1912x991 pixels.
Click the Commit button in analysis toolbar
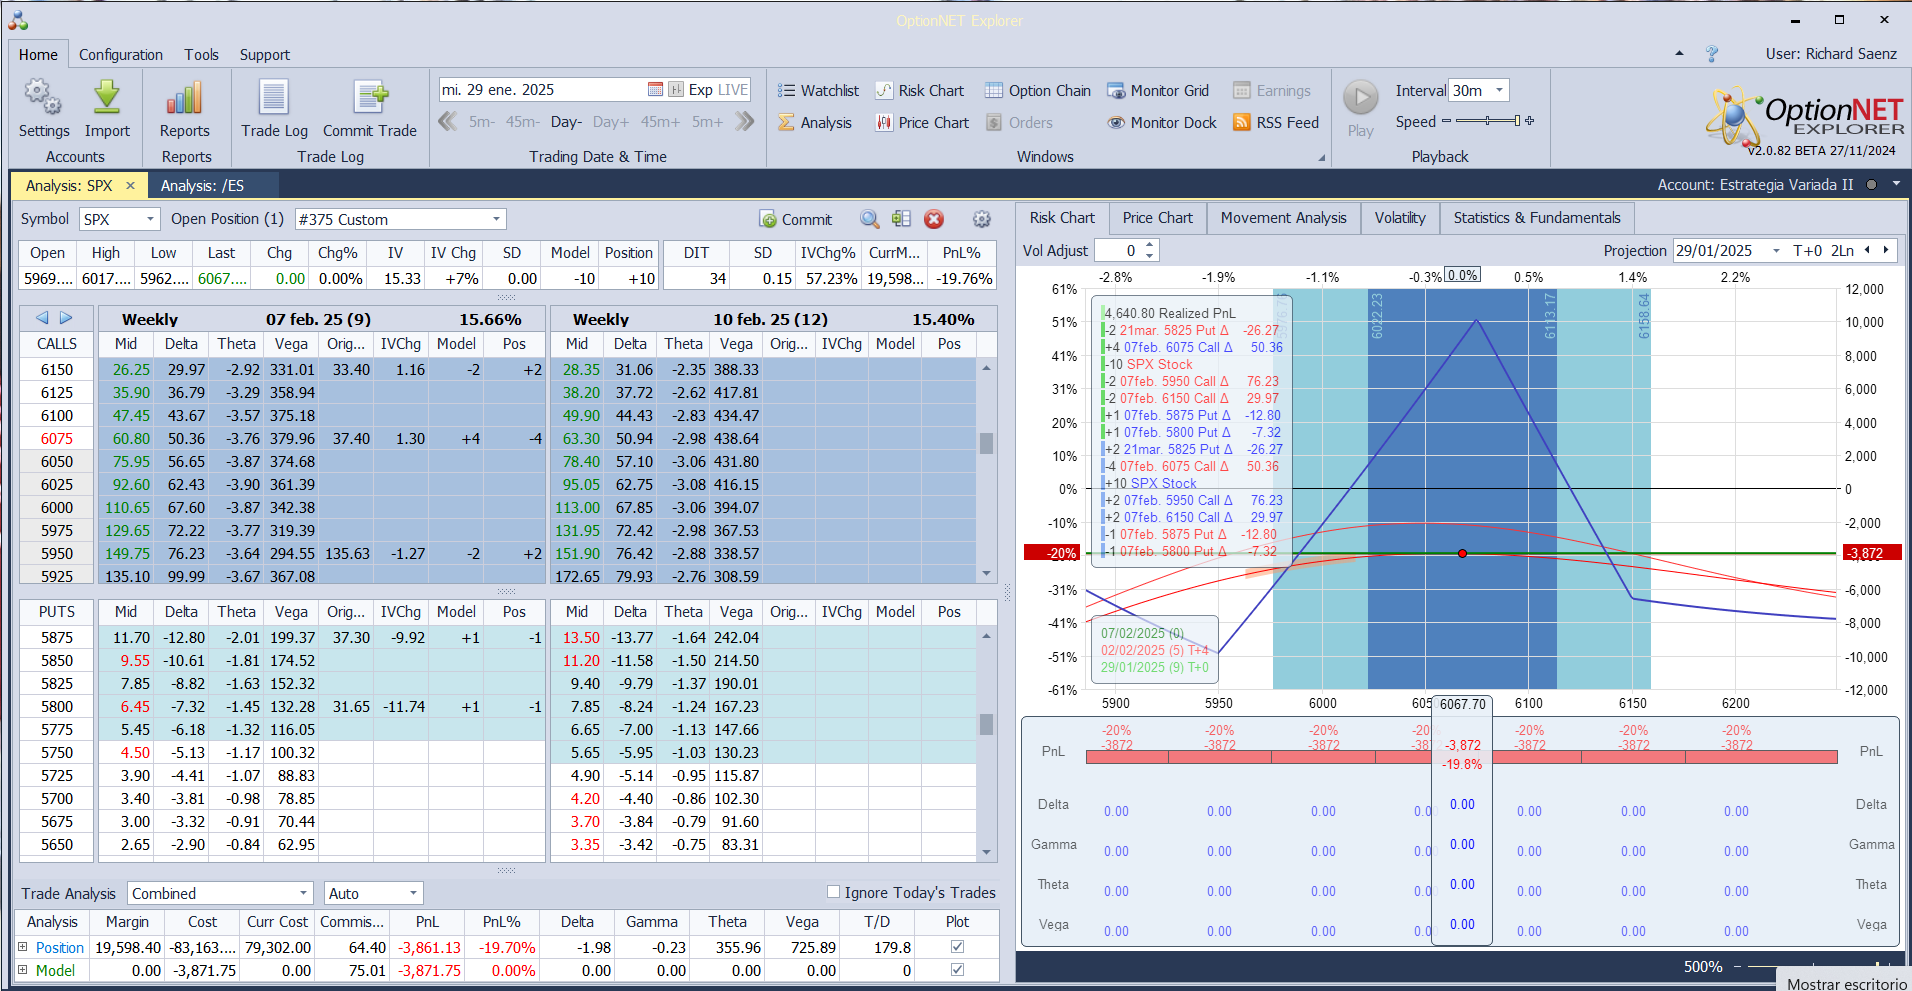click(796, 219)
